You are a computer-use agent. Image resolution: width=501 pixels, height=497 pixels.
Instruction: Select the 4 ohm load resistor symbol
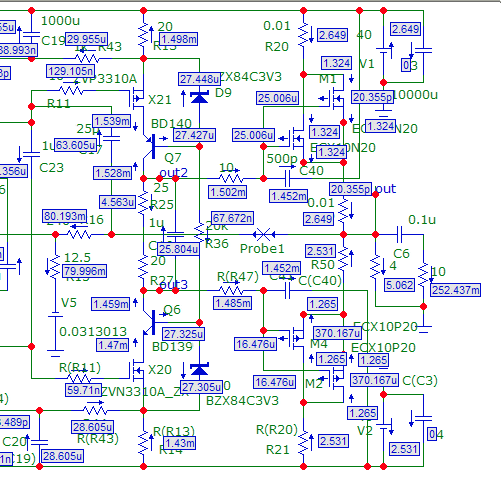click(x=375, y=267)
